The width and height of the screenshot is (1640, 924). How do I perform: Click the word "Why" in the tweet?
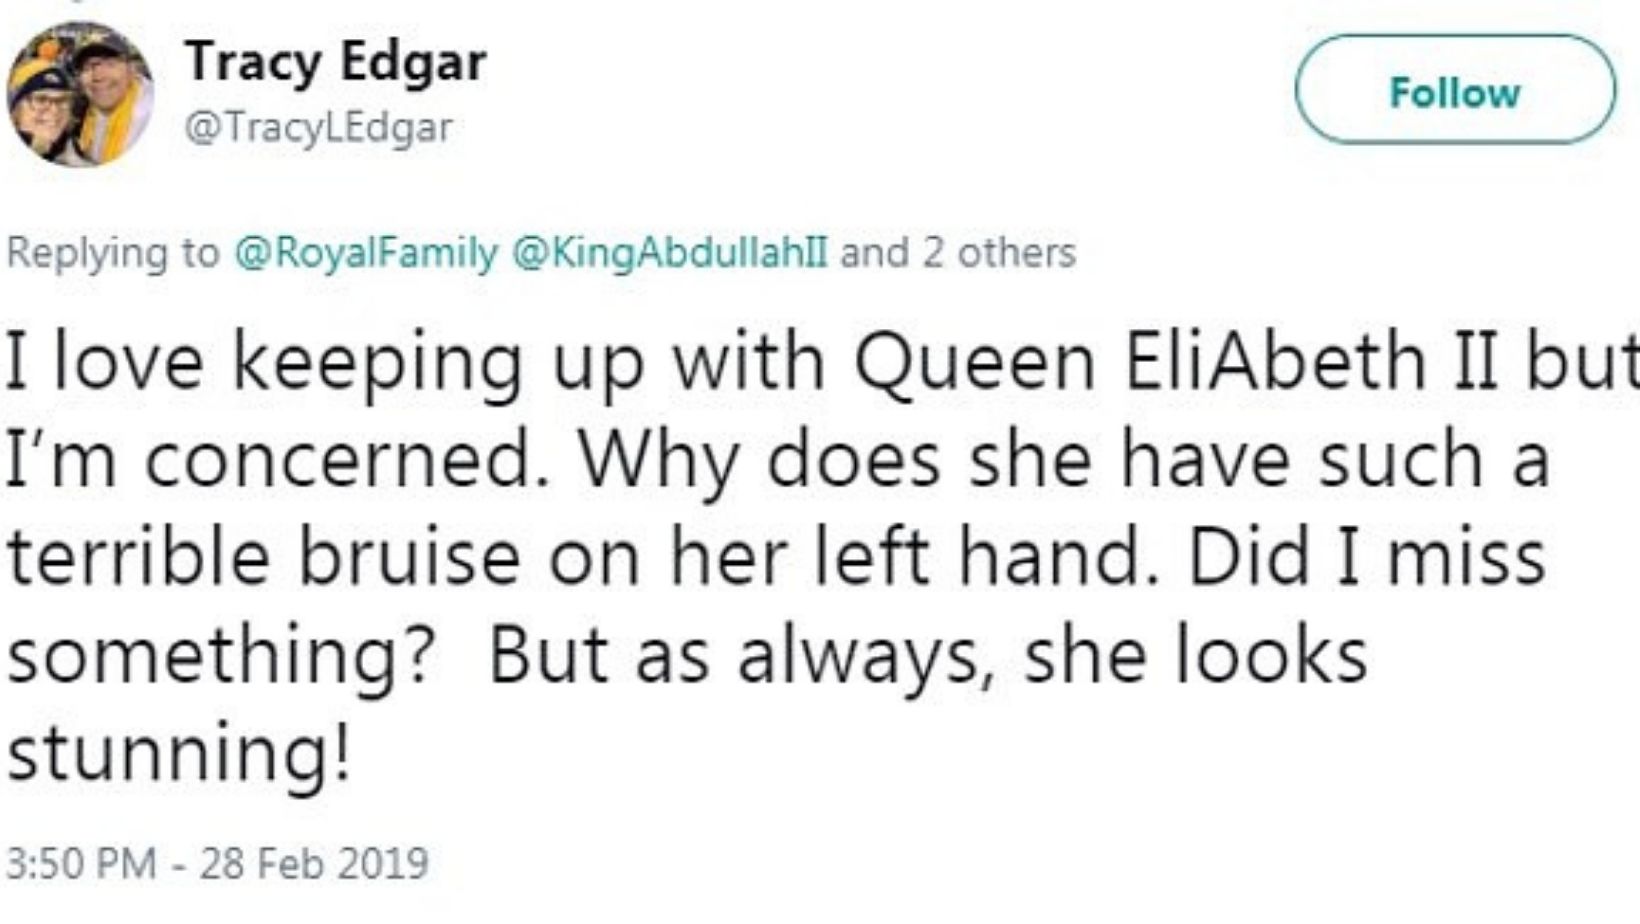[659, 462]
